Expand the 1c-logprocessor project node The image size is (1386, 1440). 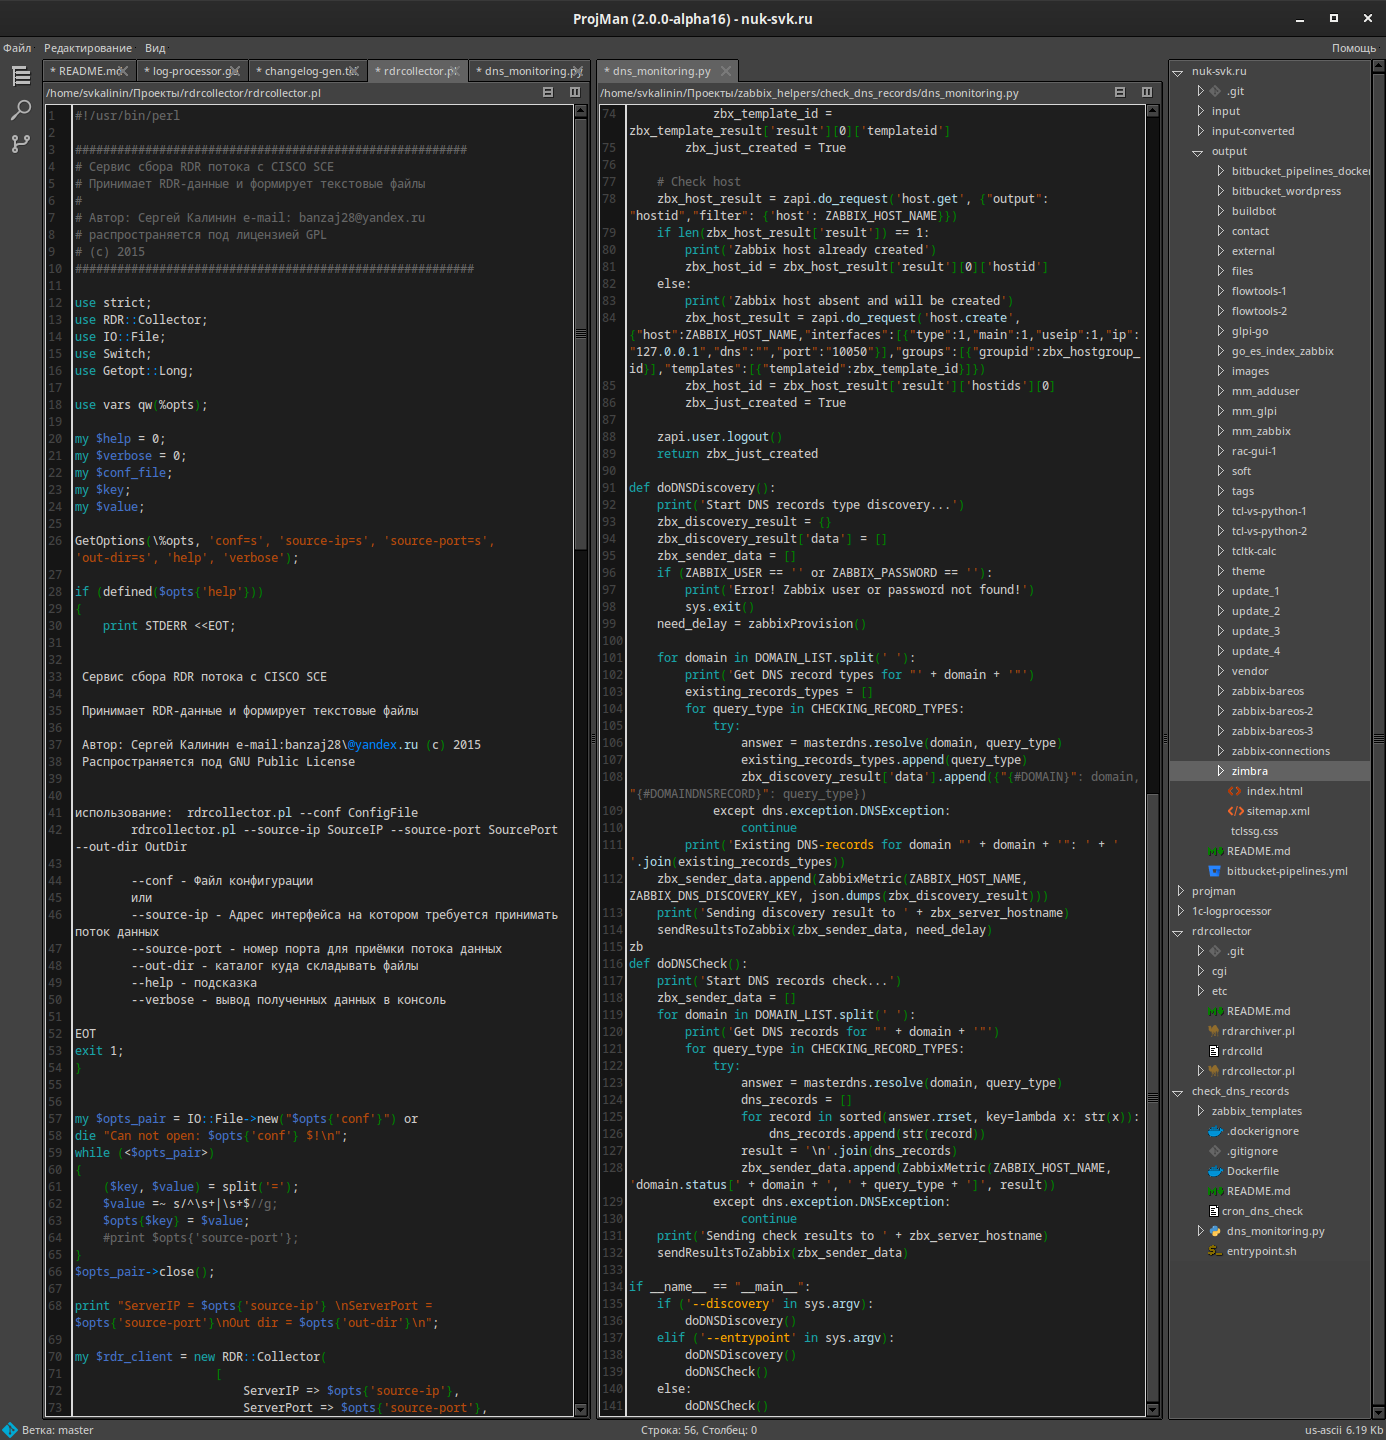click(1180, 911)
